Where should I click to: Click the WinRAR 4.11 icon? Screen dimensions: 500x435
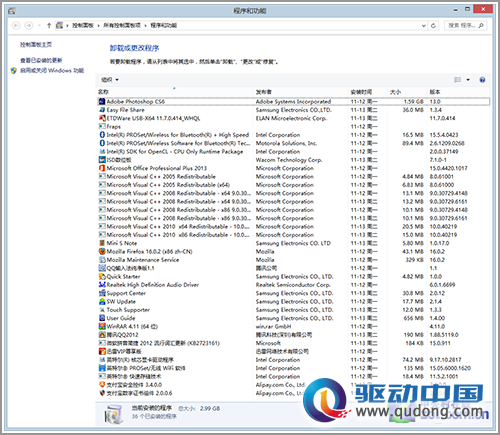click(102, 326)
